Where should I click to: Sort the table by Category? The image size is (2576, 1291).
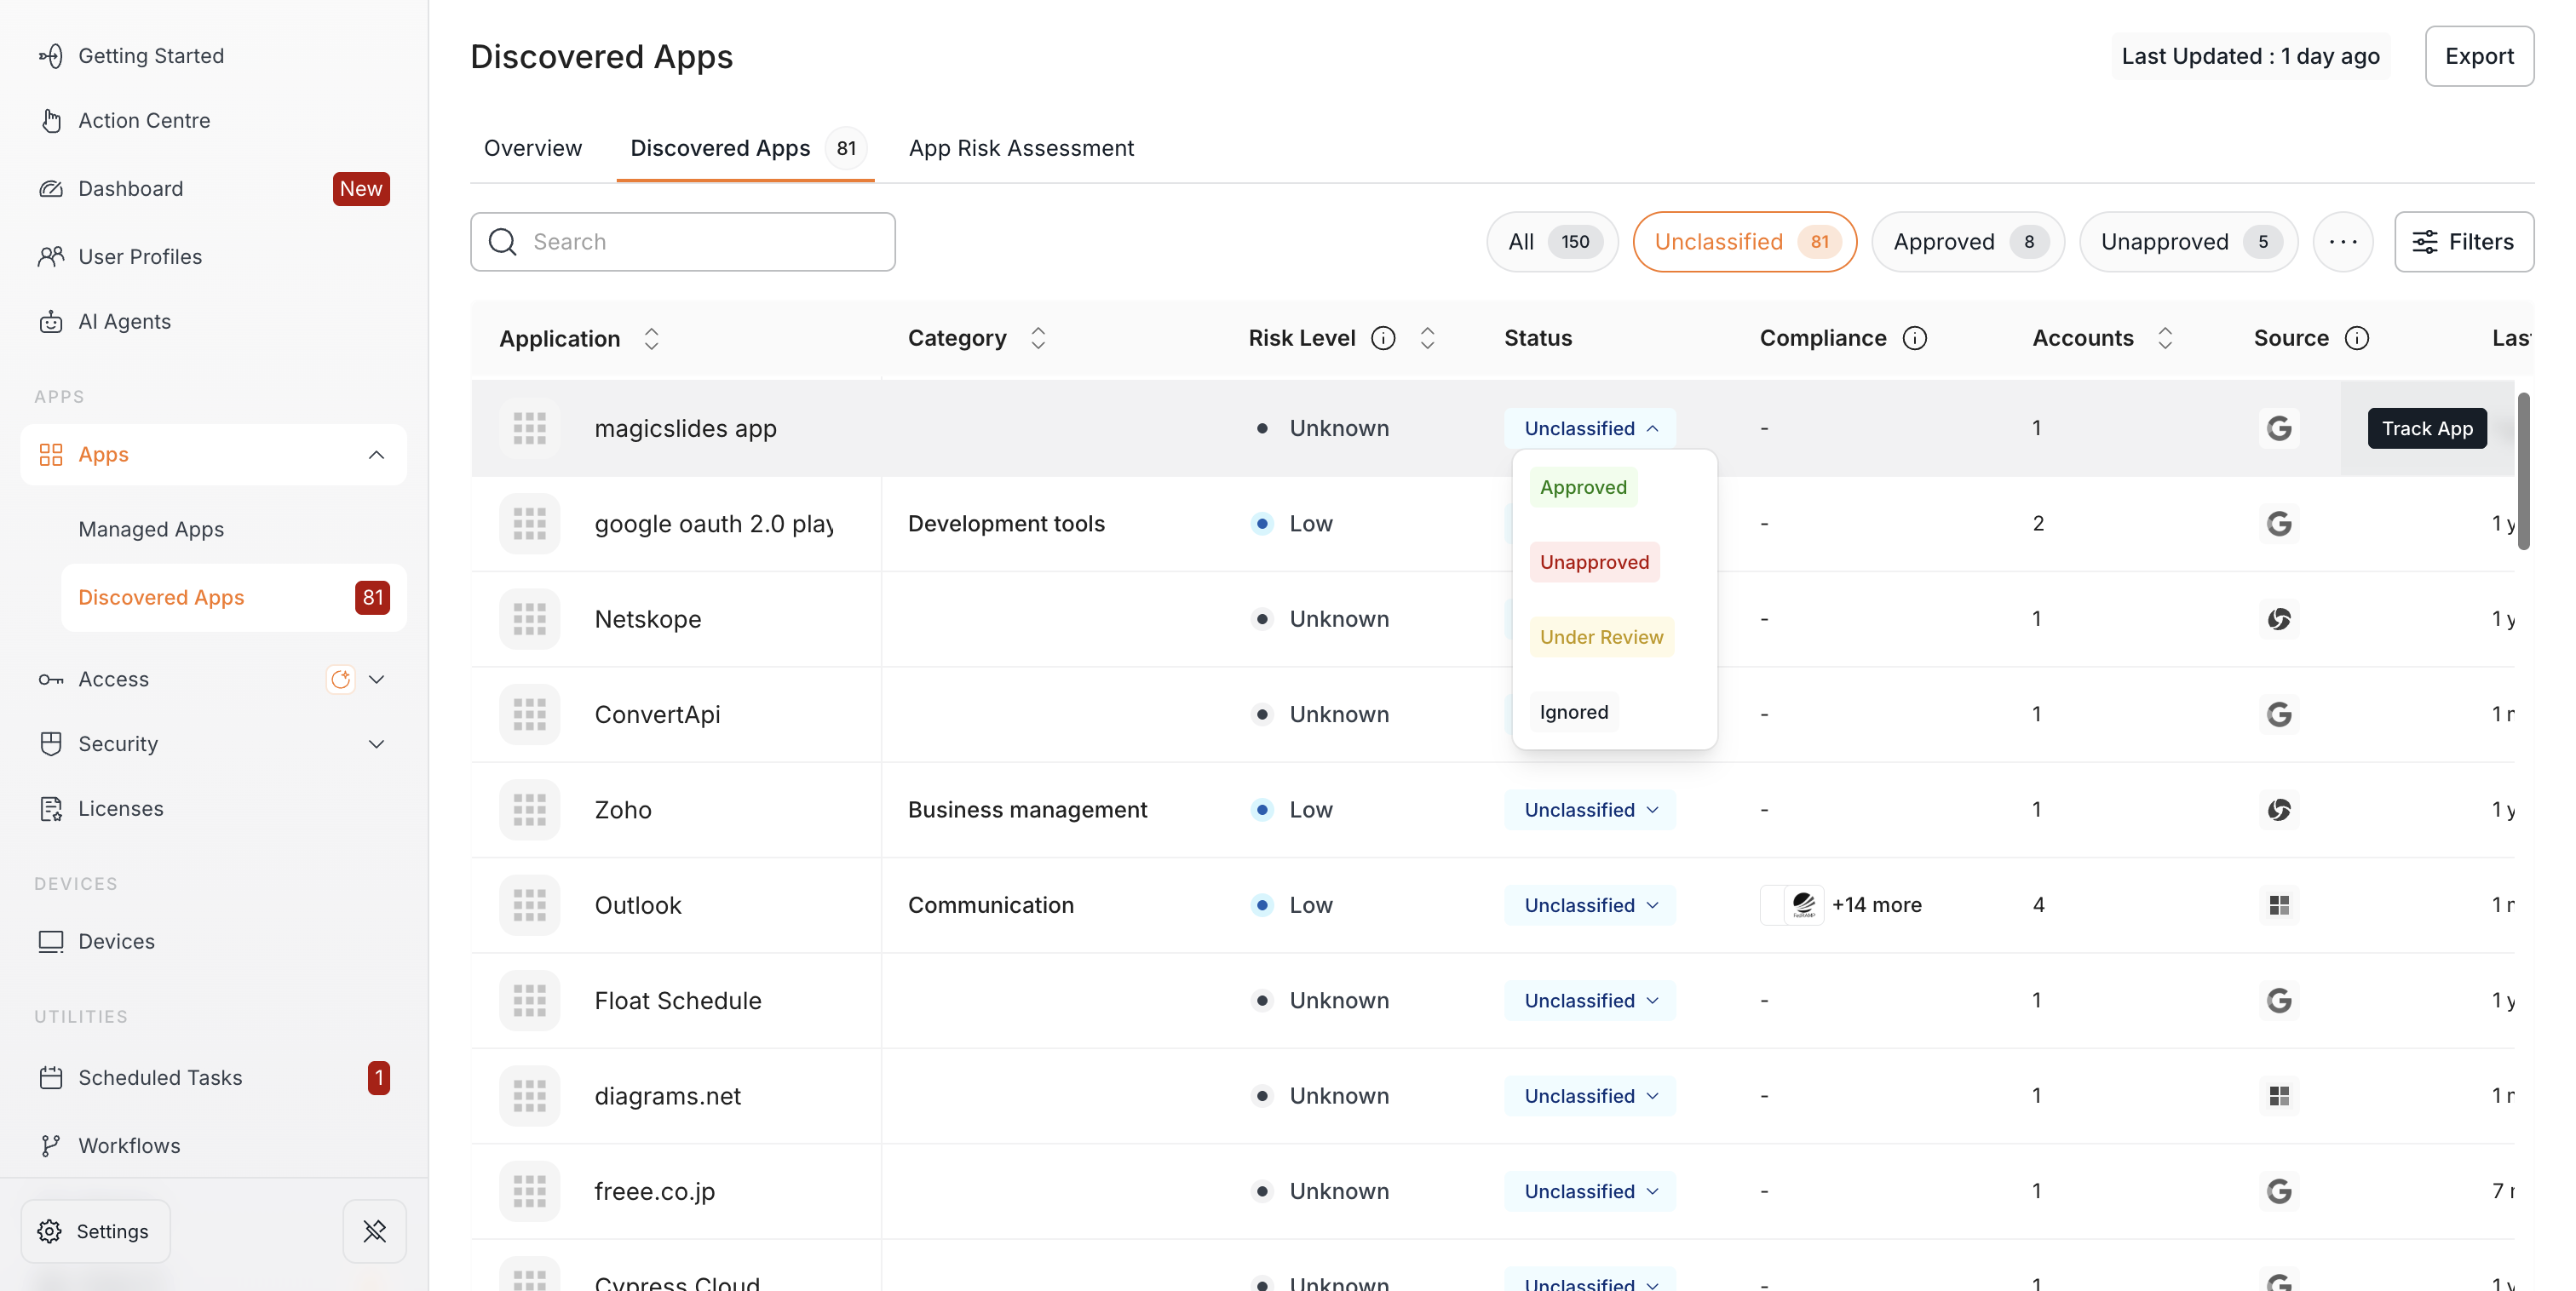(x=1038, y=339)
